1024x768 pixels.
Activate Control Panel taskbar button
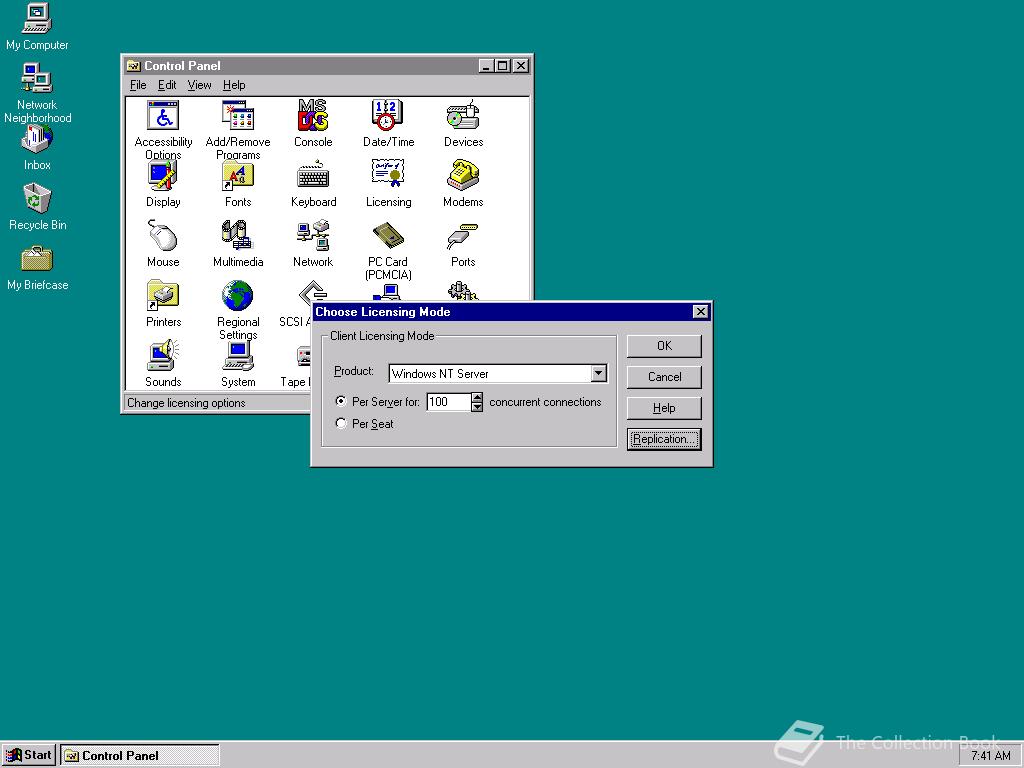pos(140,756)
